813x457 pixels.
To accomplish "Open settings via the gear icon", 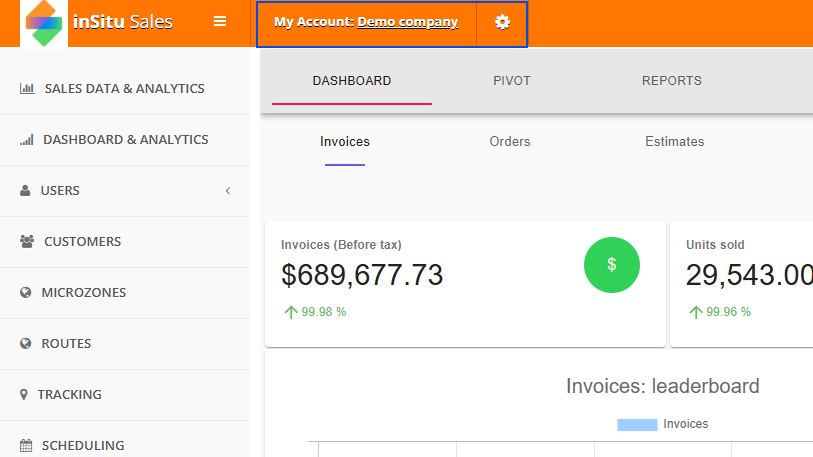I will click(502, 22).
